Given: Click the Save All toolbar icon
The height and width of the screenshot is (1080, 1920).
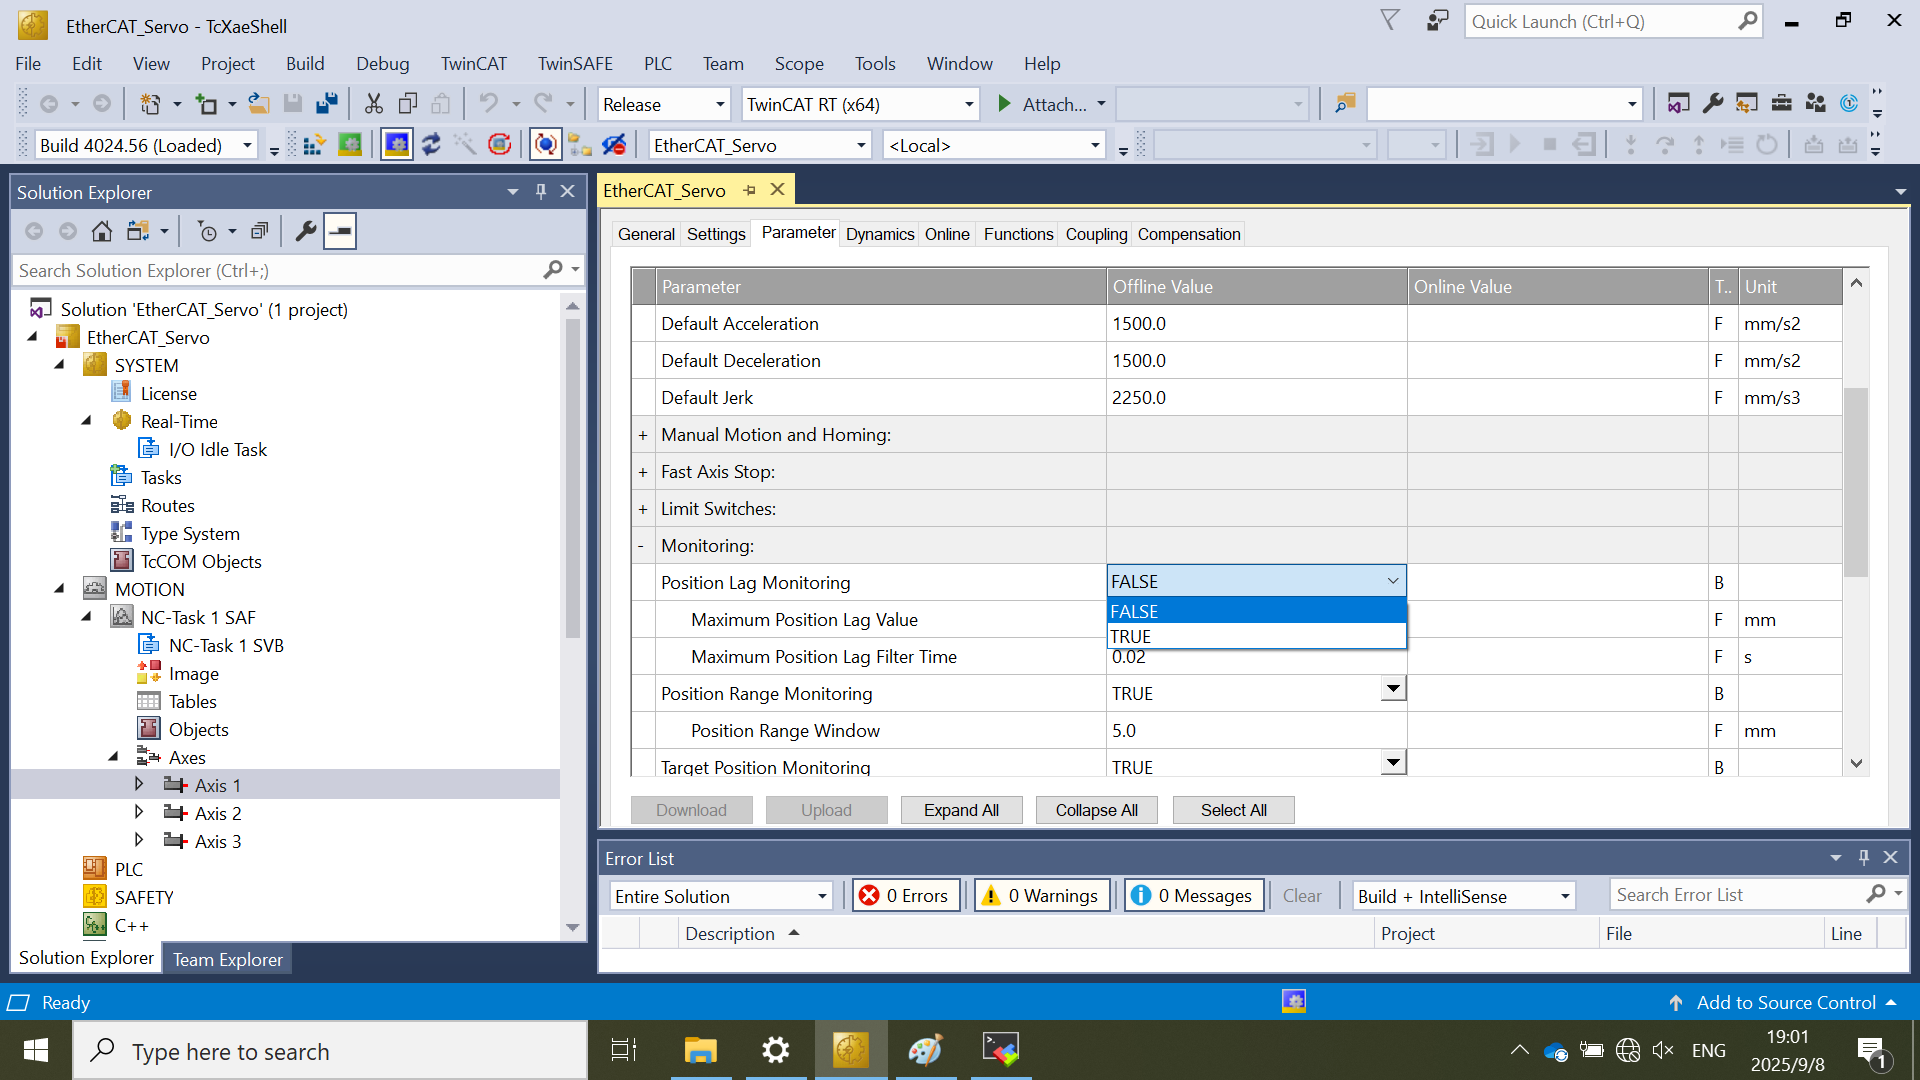Looking at the screenshot, I should (327, 104).
